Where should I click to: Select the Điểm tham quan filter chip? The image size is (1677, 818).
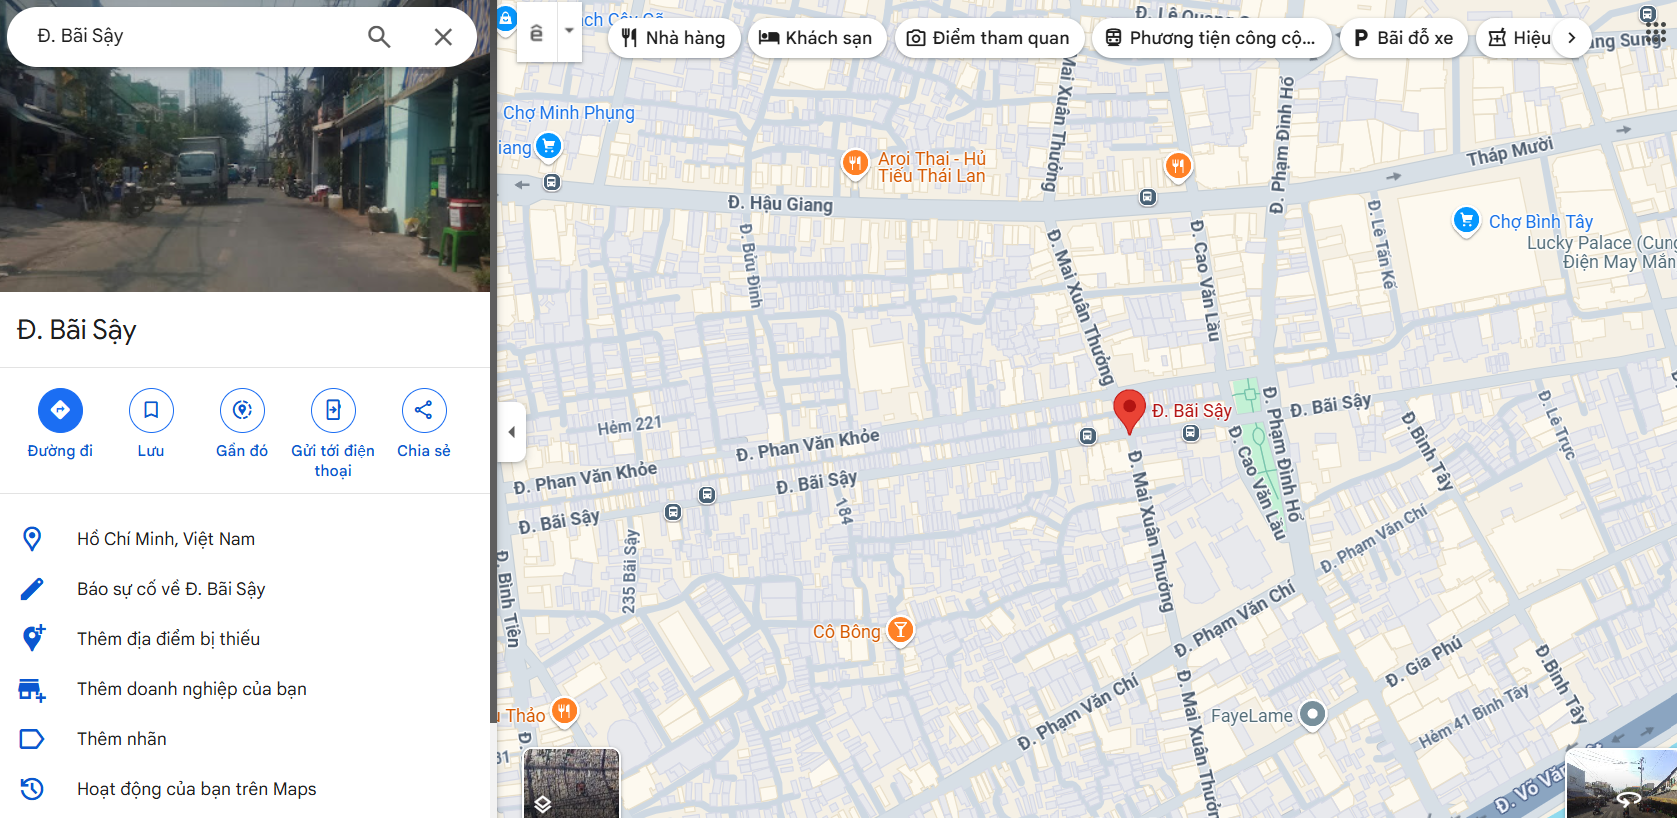(x=989, y=38)
